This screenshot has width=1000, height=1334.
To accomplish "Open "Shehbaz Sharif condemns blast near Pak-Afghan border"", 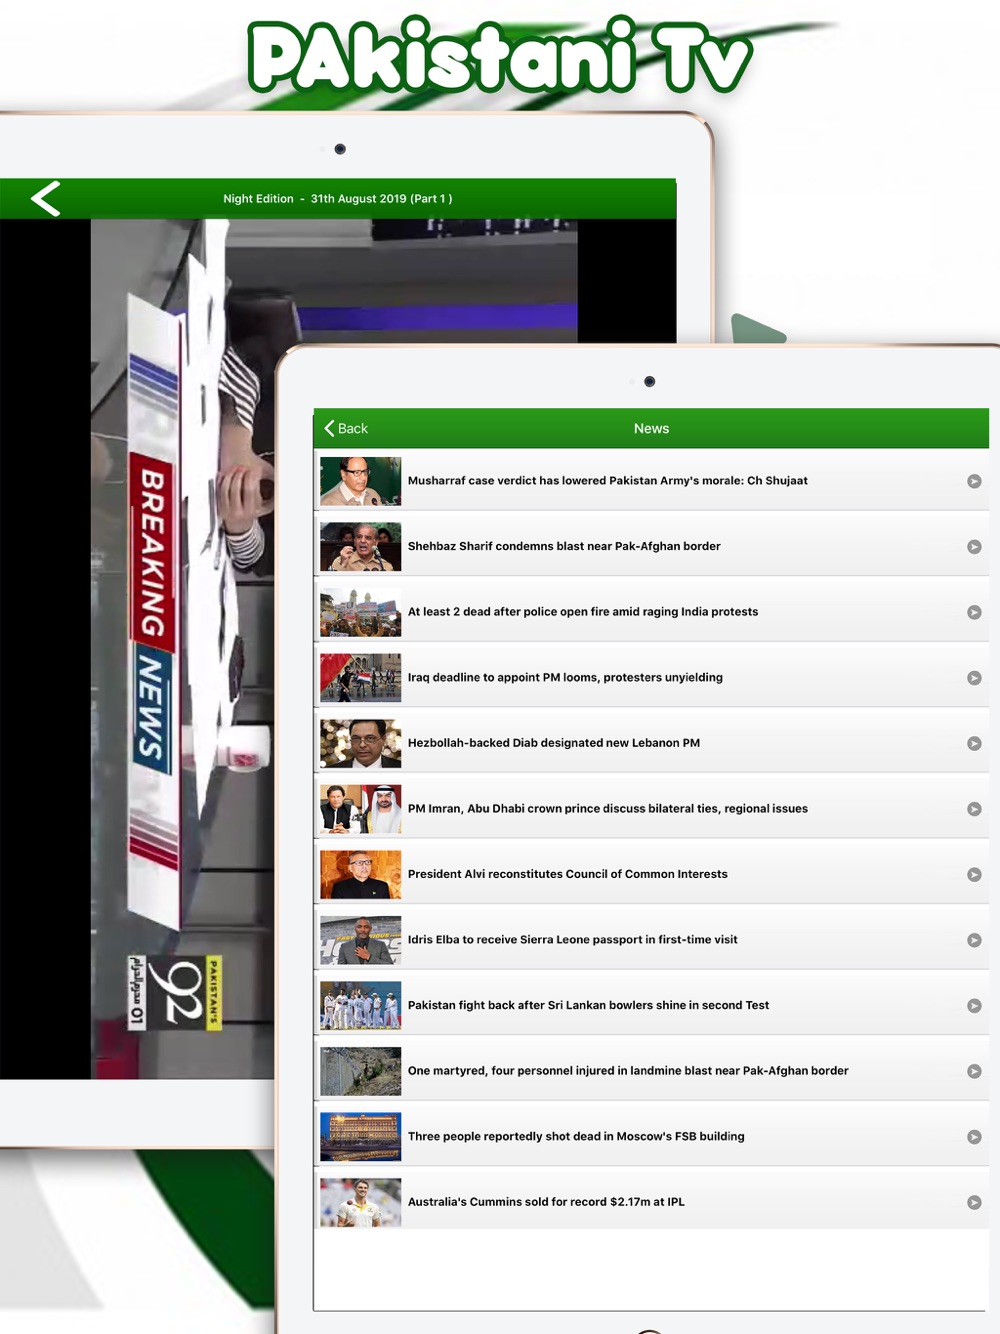I will (564, 546).
